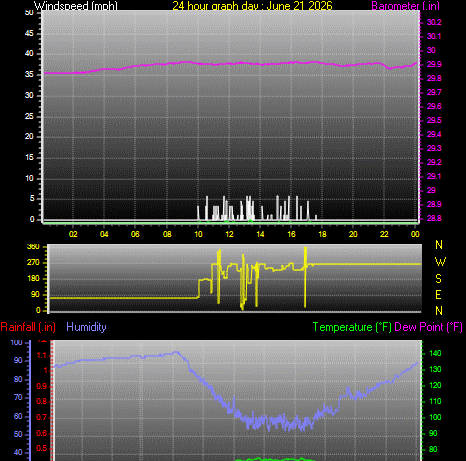Click the 120 value on temperature axis
466x461 pixels.
pyautogui.click(x=435, y=385)
